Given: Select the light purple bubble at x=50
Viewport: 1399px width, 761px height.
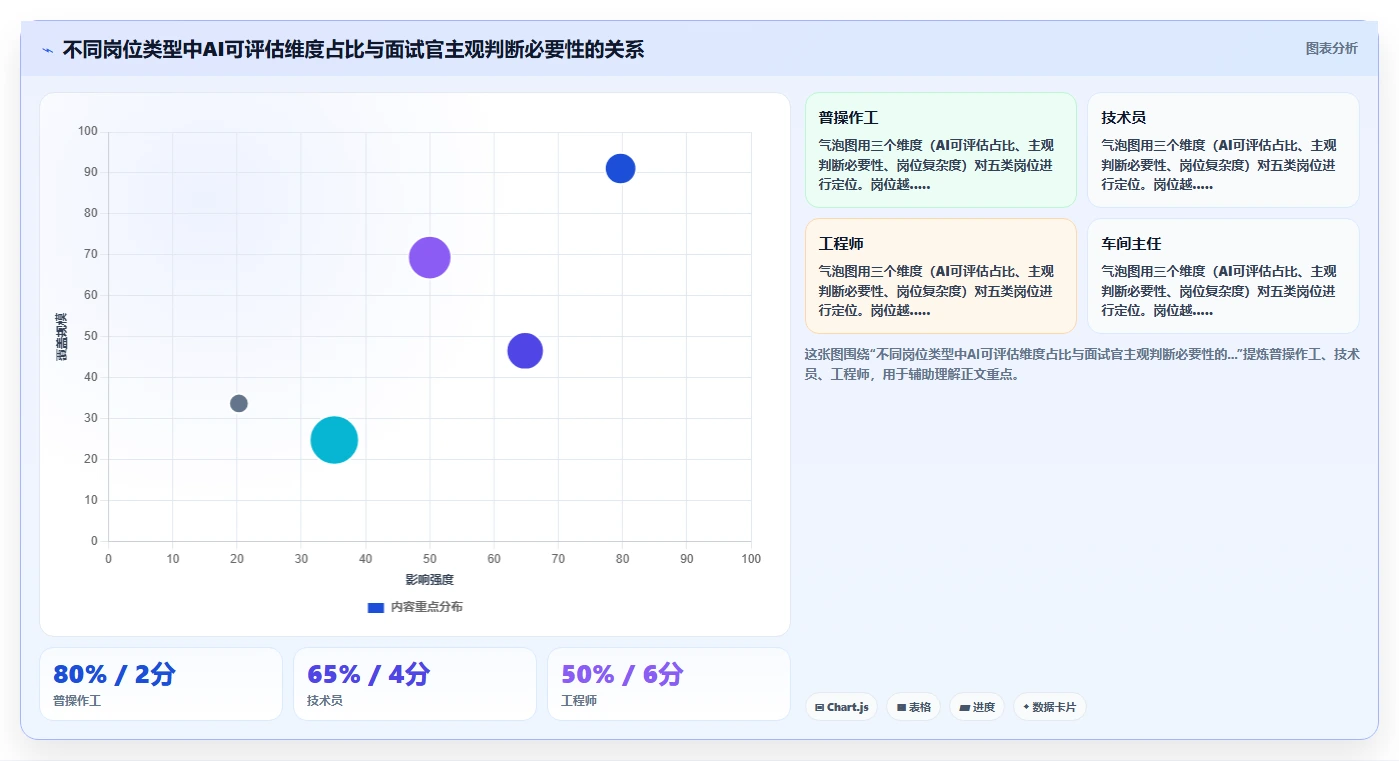Looking at the screenshot, I should pos(430,257).
